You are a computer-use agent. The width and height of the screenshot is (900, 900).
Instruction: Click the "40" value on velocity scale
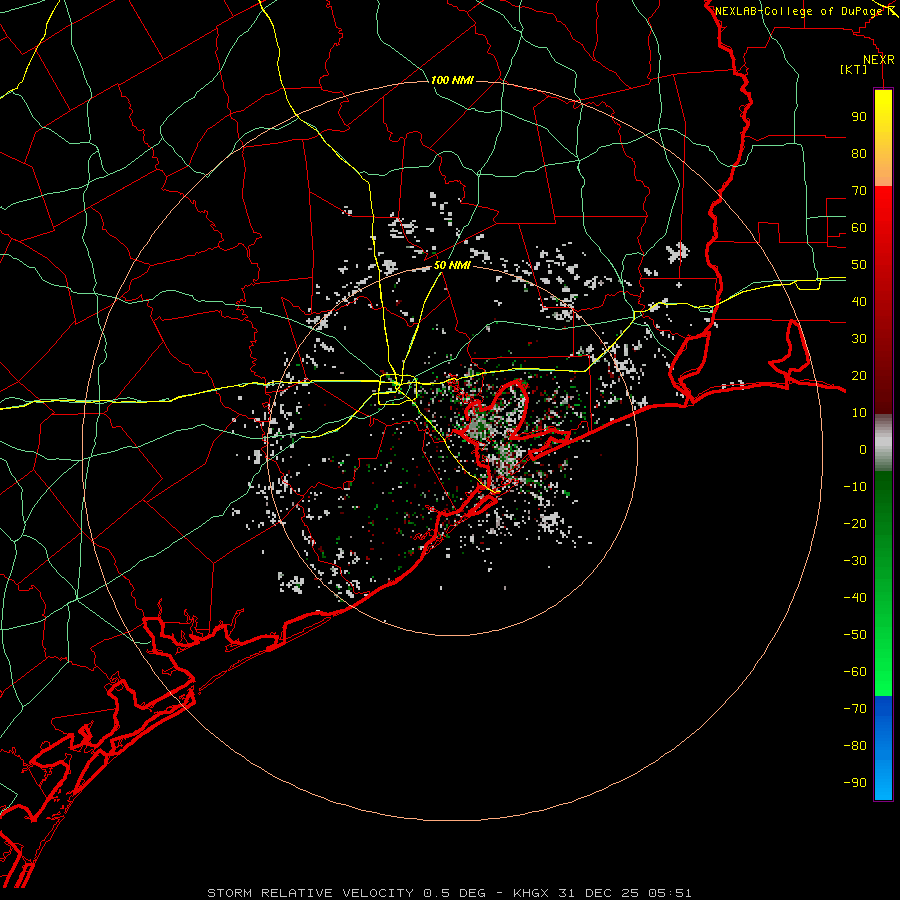[x=859, y=301]
